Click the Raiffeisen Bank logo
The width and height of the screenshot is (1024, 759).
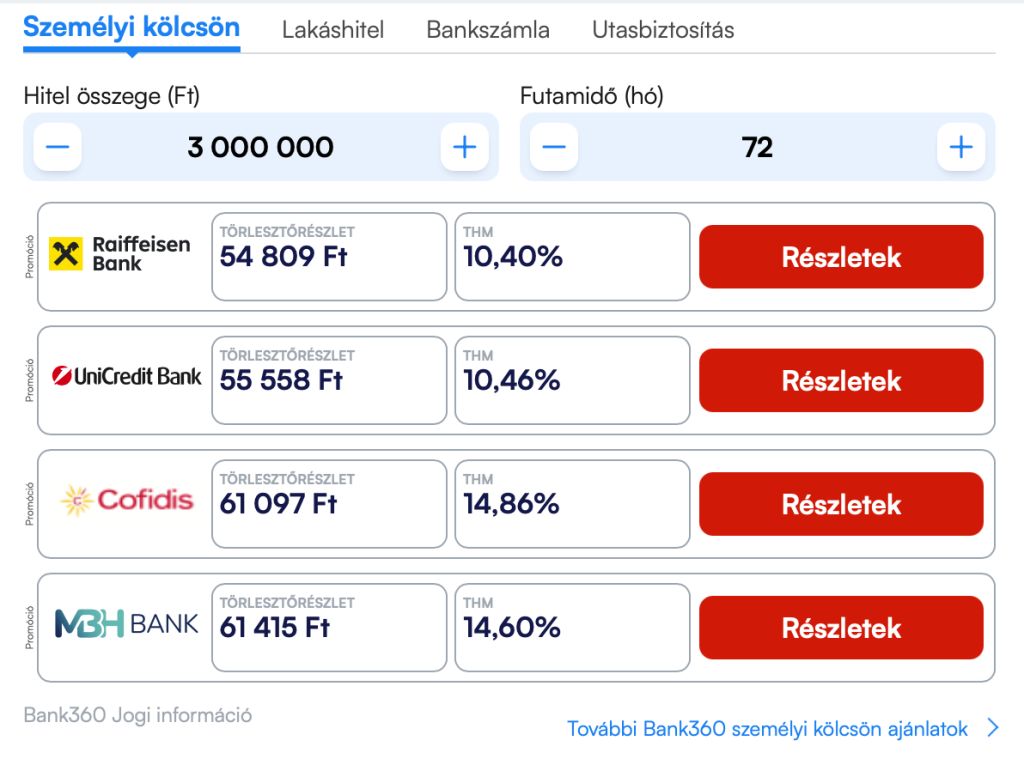120,254
